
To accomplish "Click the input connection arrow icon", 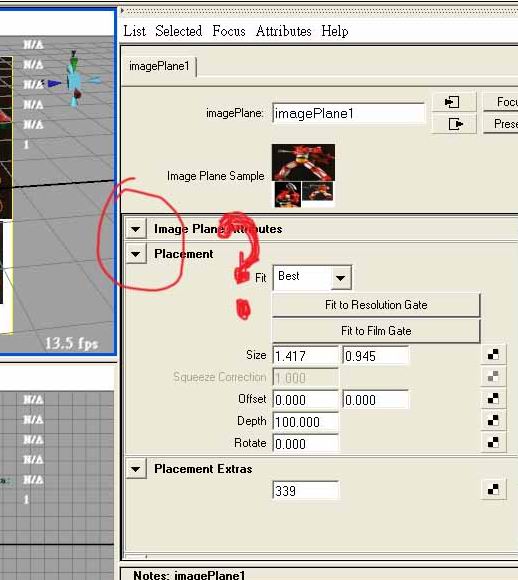I will [x=454, y=102].
